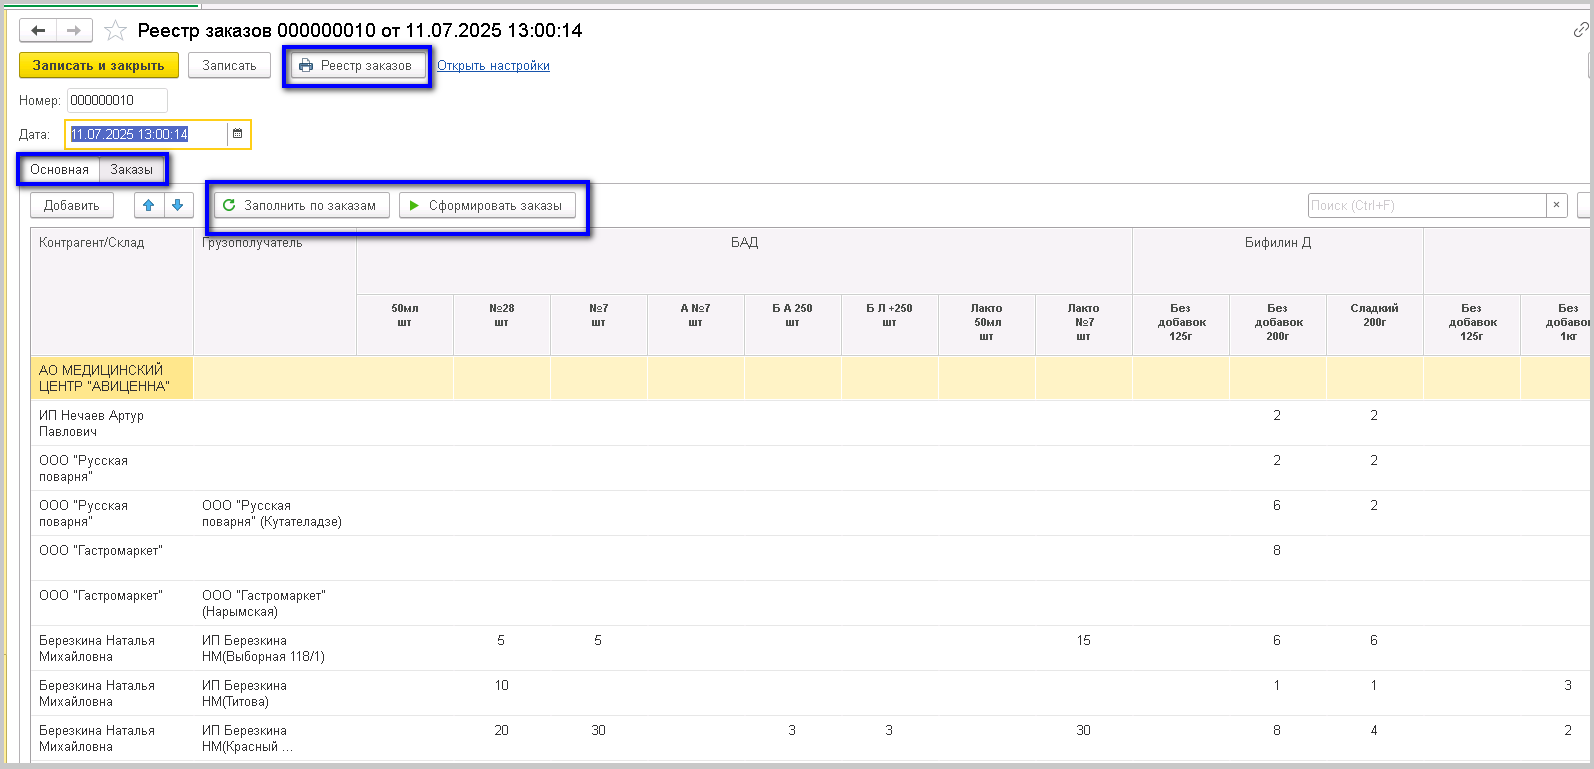Add document to favorites with star icon
The height and width of the screenshot is (769, 1594).
tap(115, 31)
